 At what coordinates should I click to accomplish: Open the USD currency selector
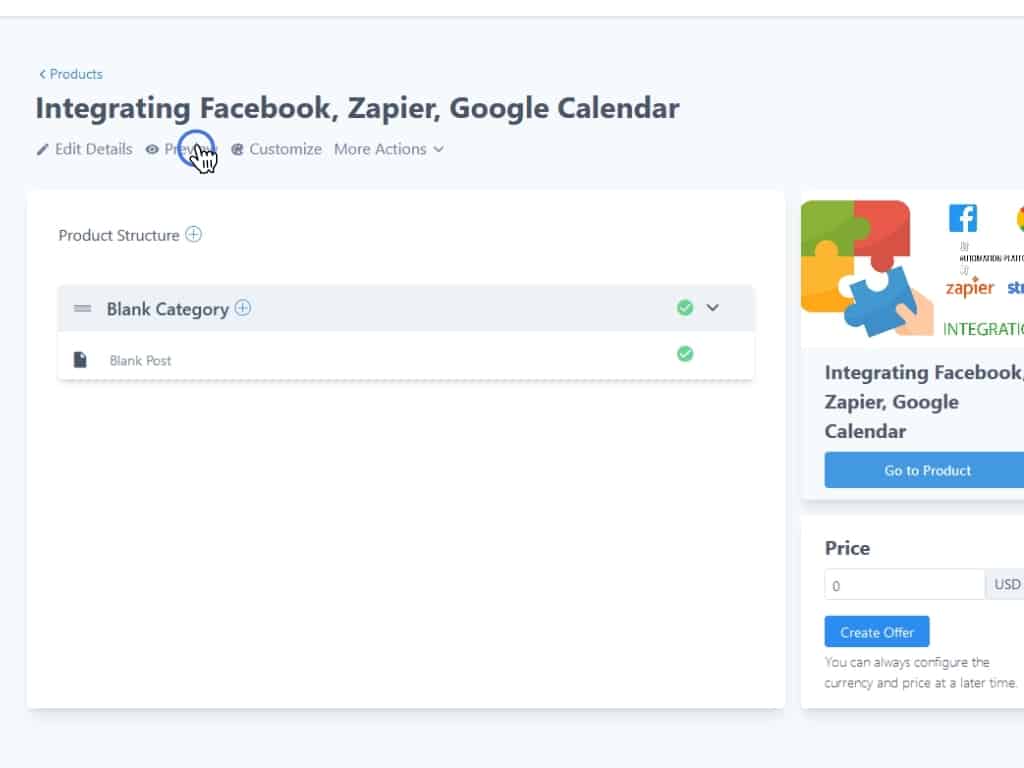pos(1006,584)
